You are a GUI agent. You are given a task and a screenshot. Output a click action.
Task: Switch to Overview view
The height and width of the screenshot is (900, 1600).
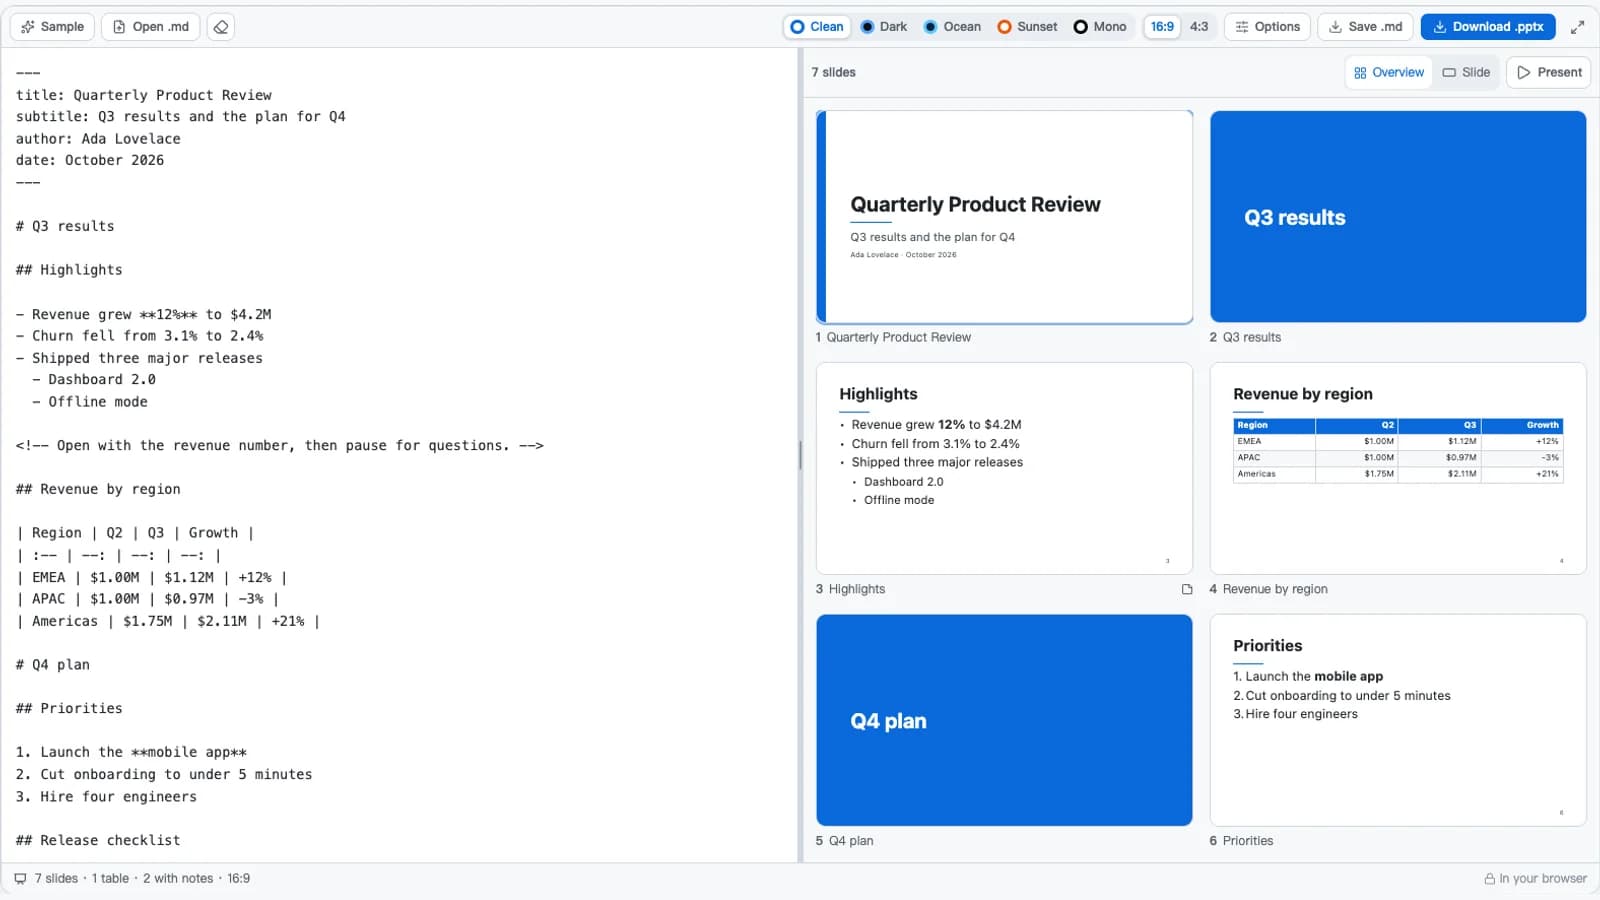point(1389,72)
